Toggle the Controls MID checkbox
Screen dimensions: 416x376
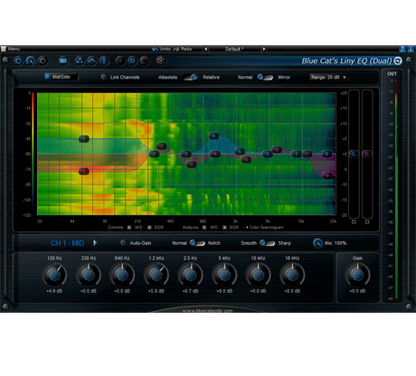pyautogui.click(x=129, y=227)
